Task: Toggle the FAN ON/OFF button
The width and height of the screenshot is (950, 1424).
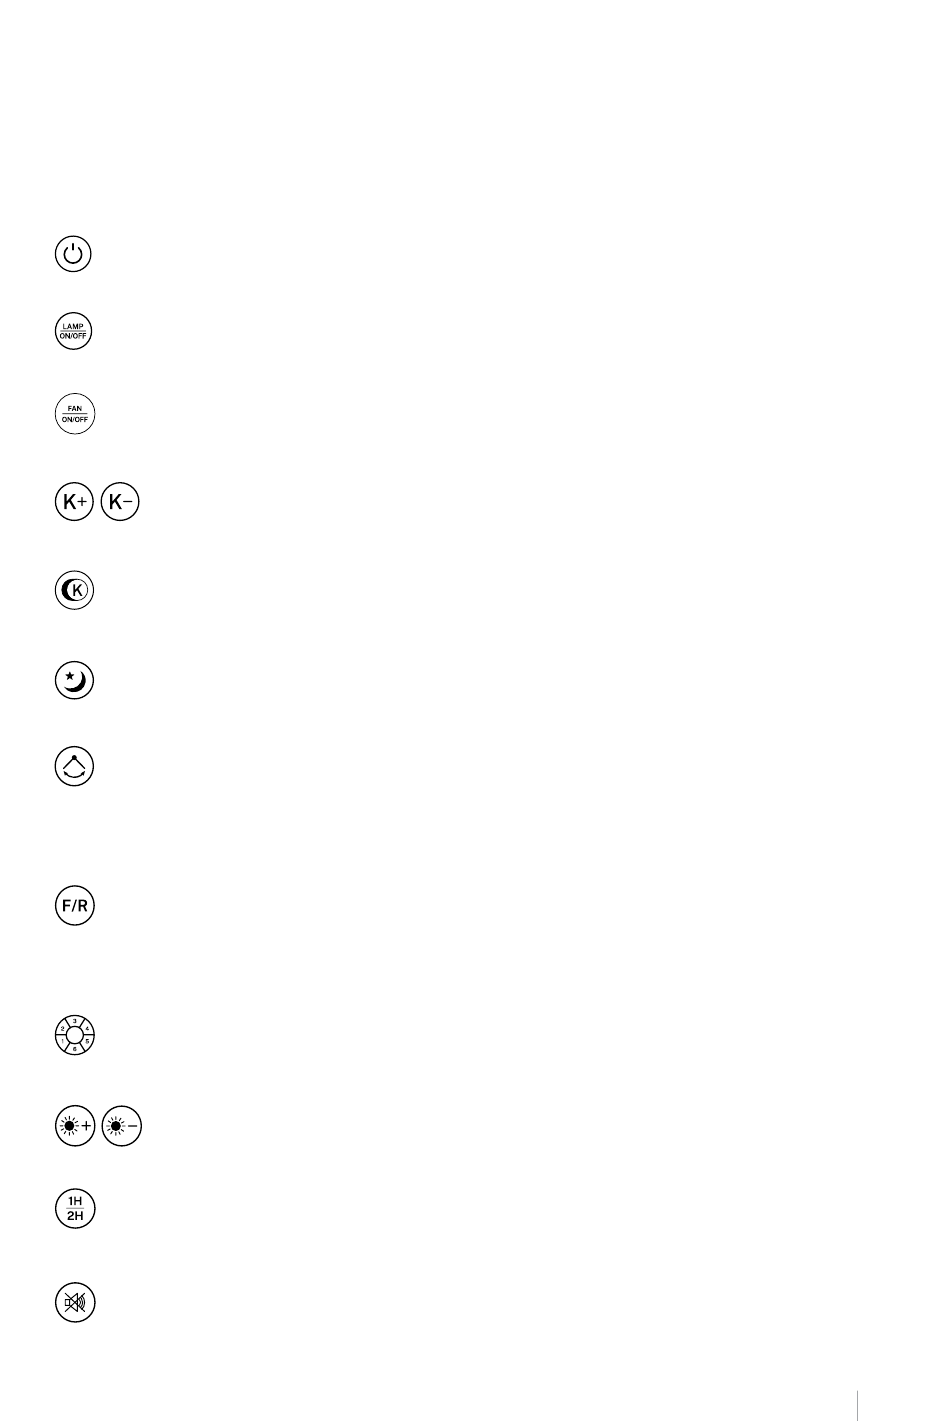Action: [73, 413]
